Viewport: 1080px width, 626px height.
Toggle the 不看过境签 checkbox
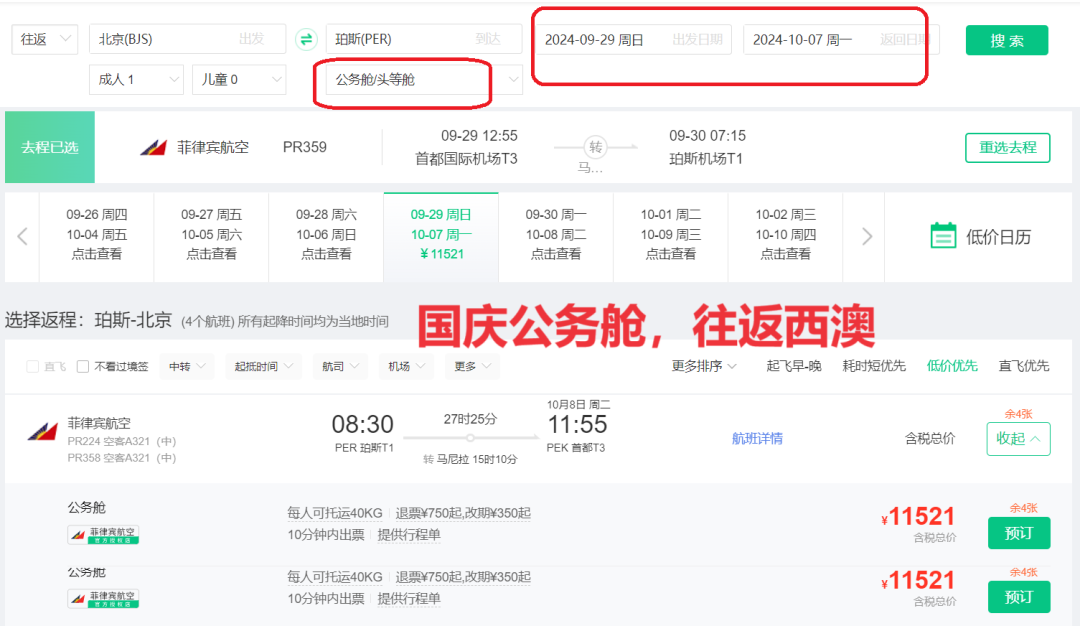(83, 366)
